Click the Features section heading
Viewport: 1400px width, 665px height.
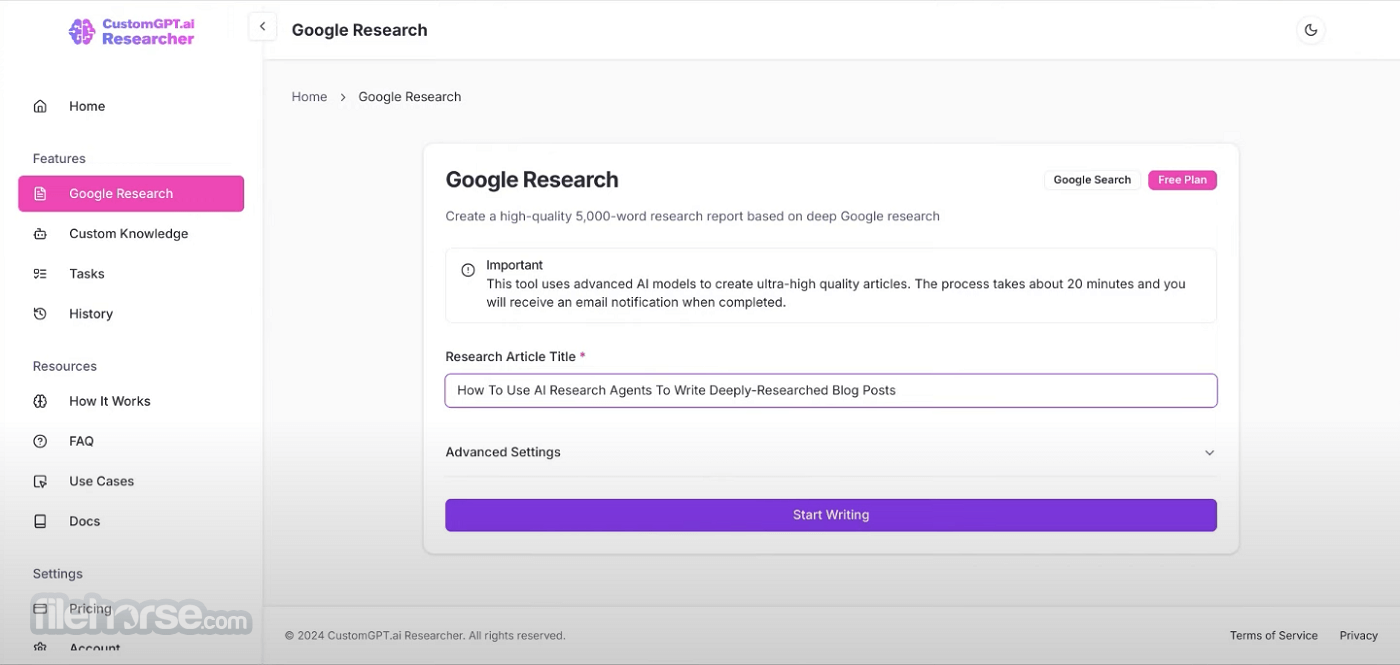(x=59, y=159)
